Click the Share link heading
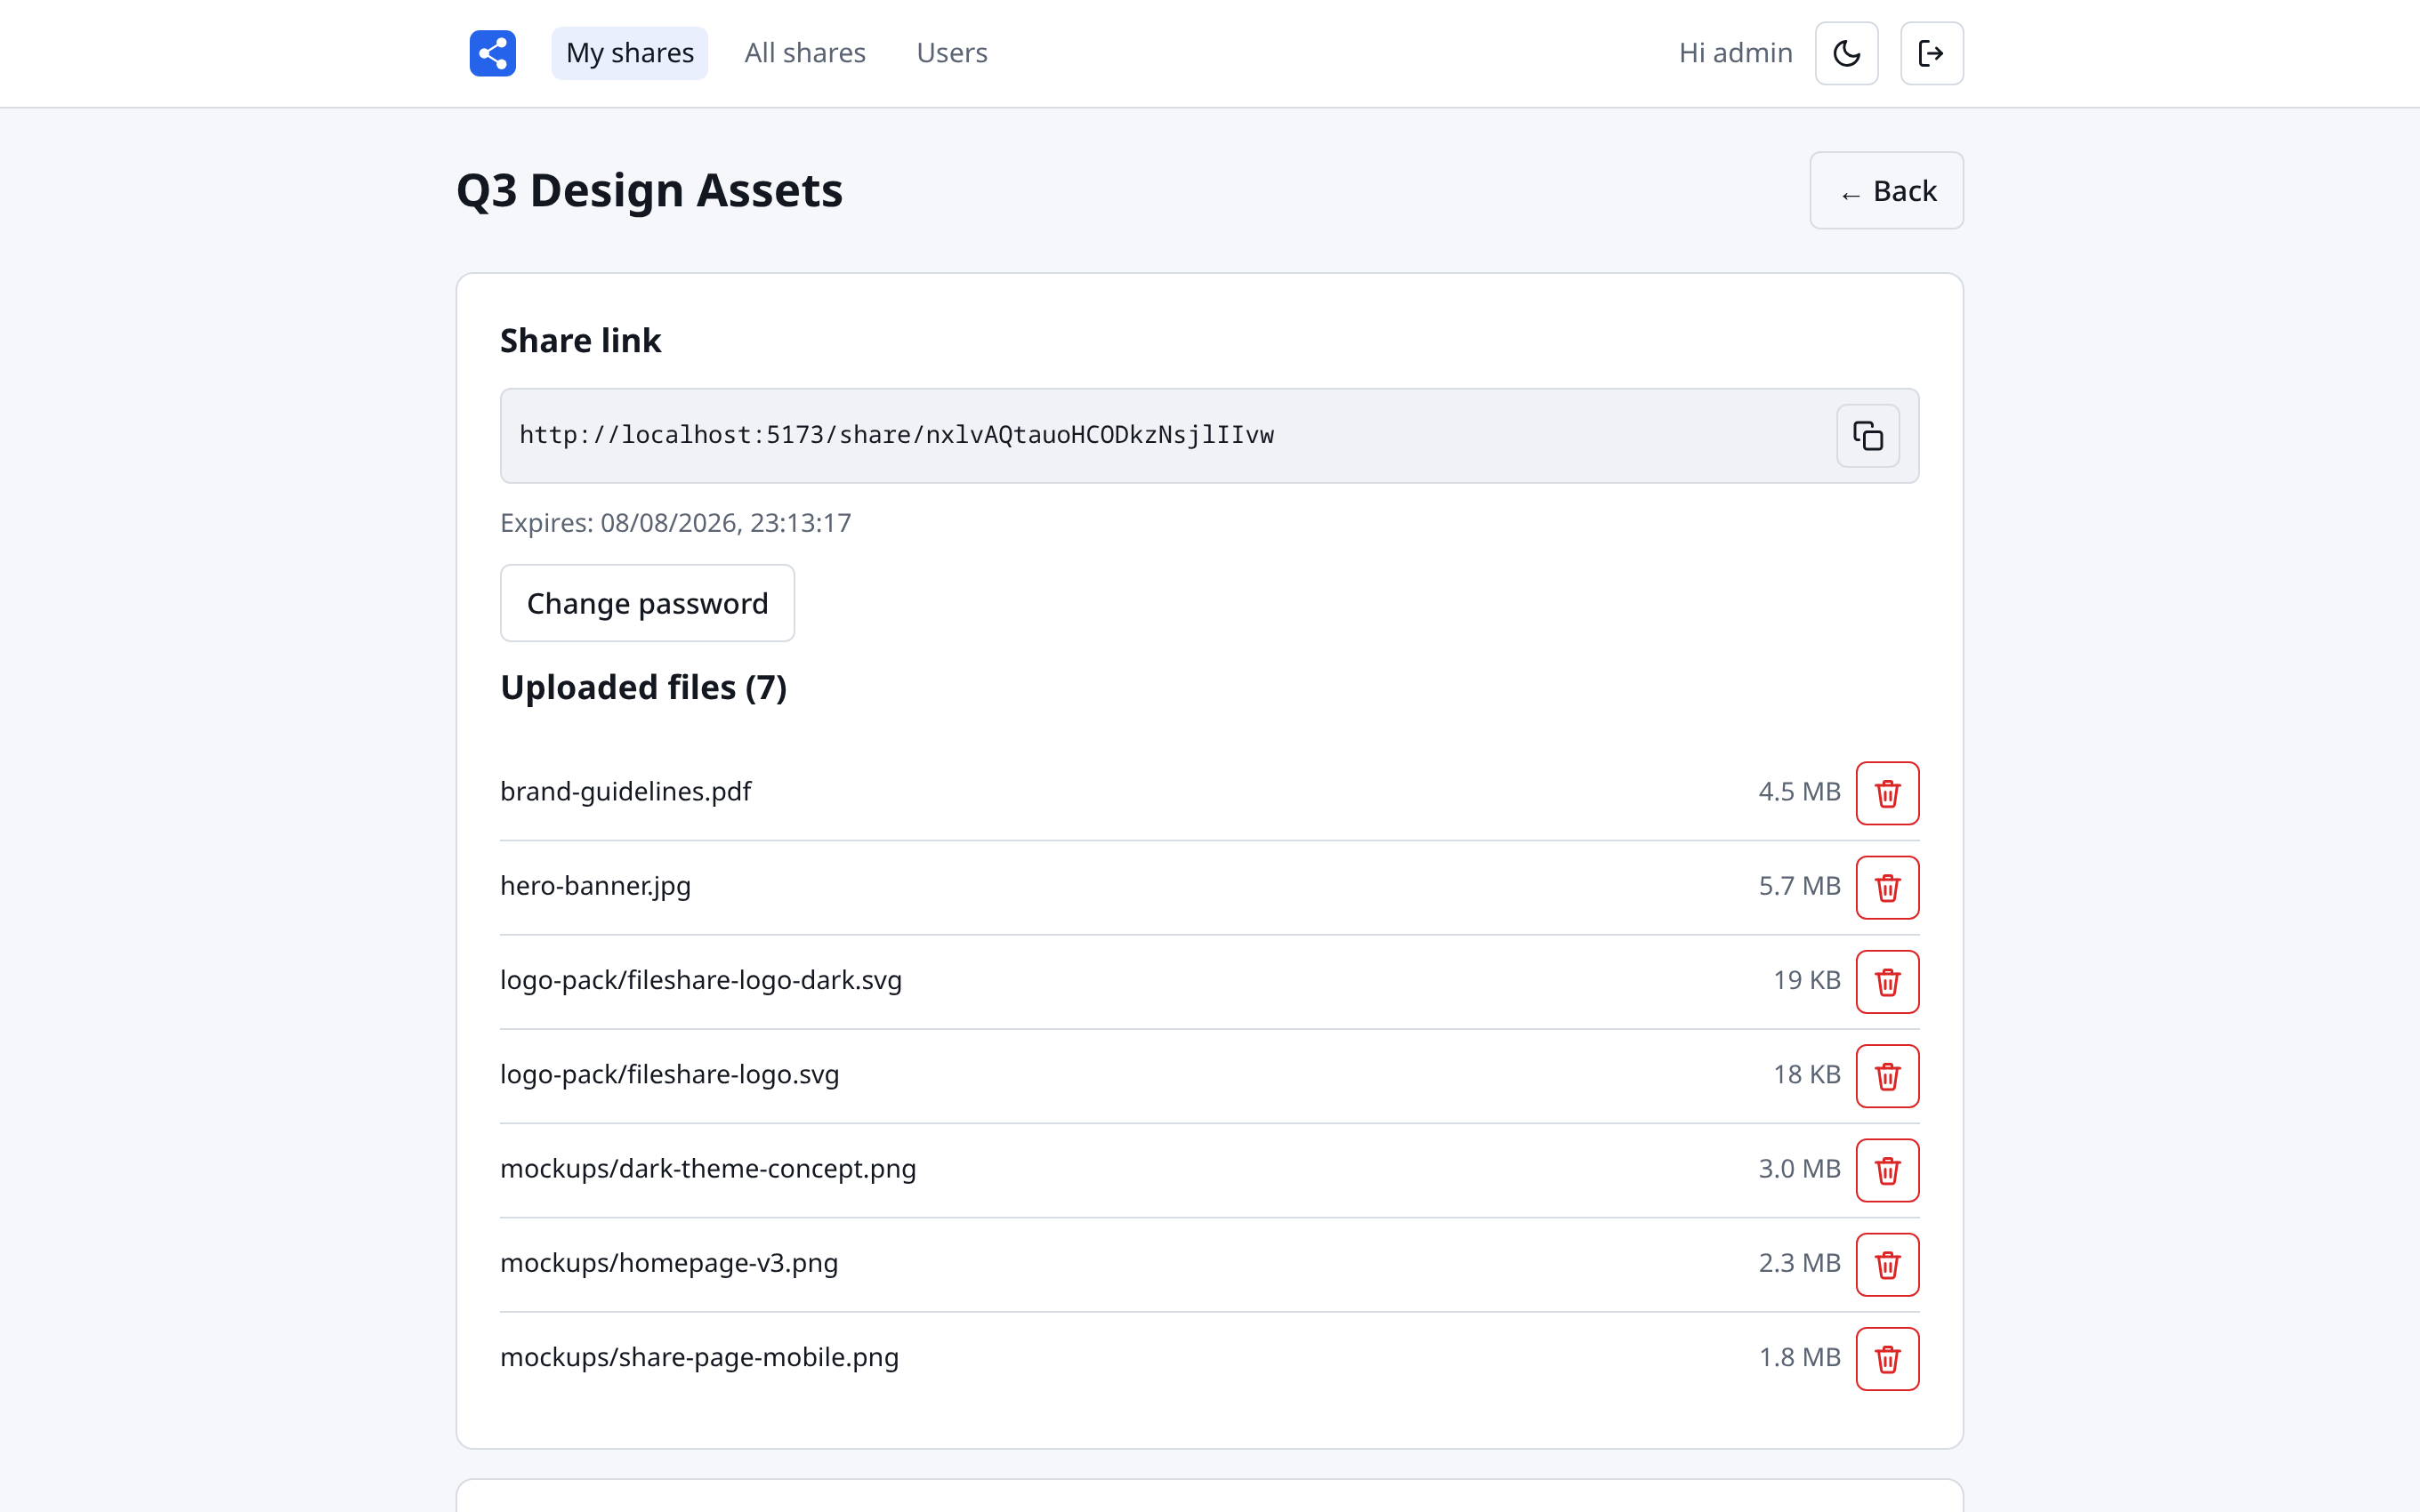The image size is (2420, 1512). (x=580, y=341)
